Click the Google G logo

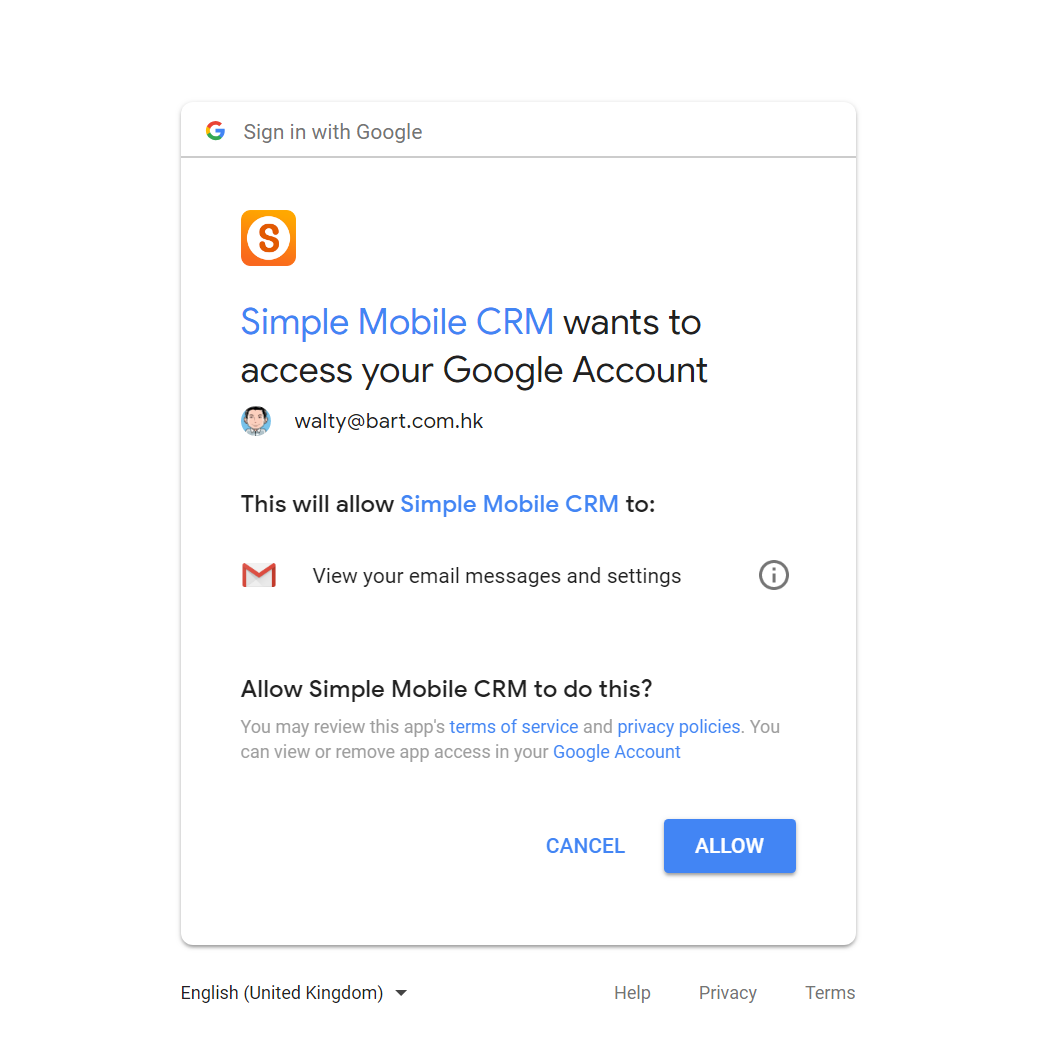click(215, 131)
